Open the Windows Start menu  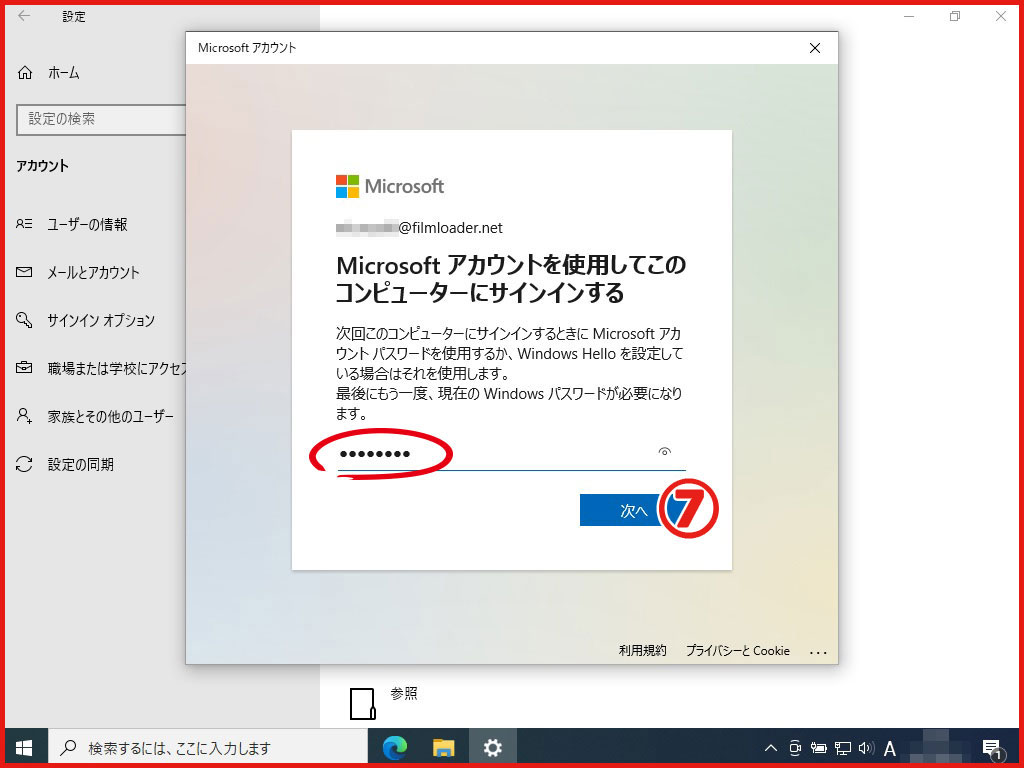[x=25, y=748]
